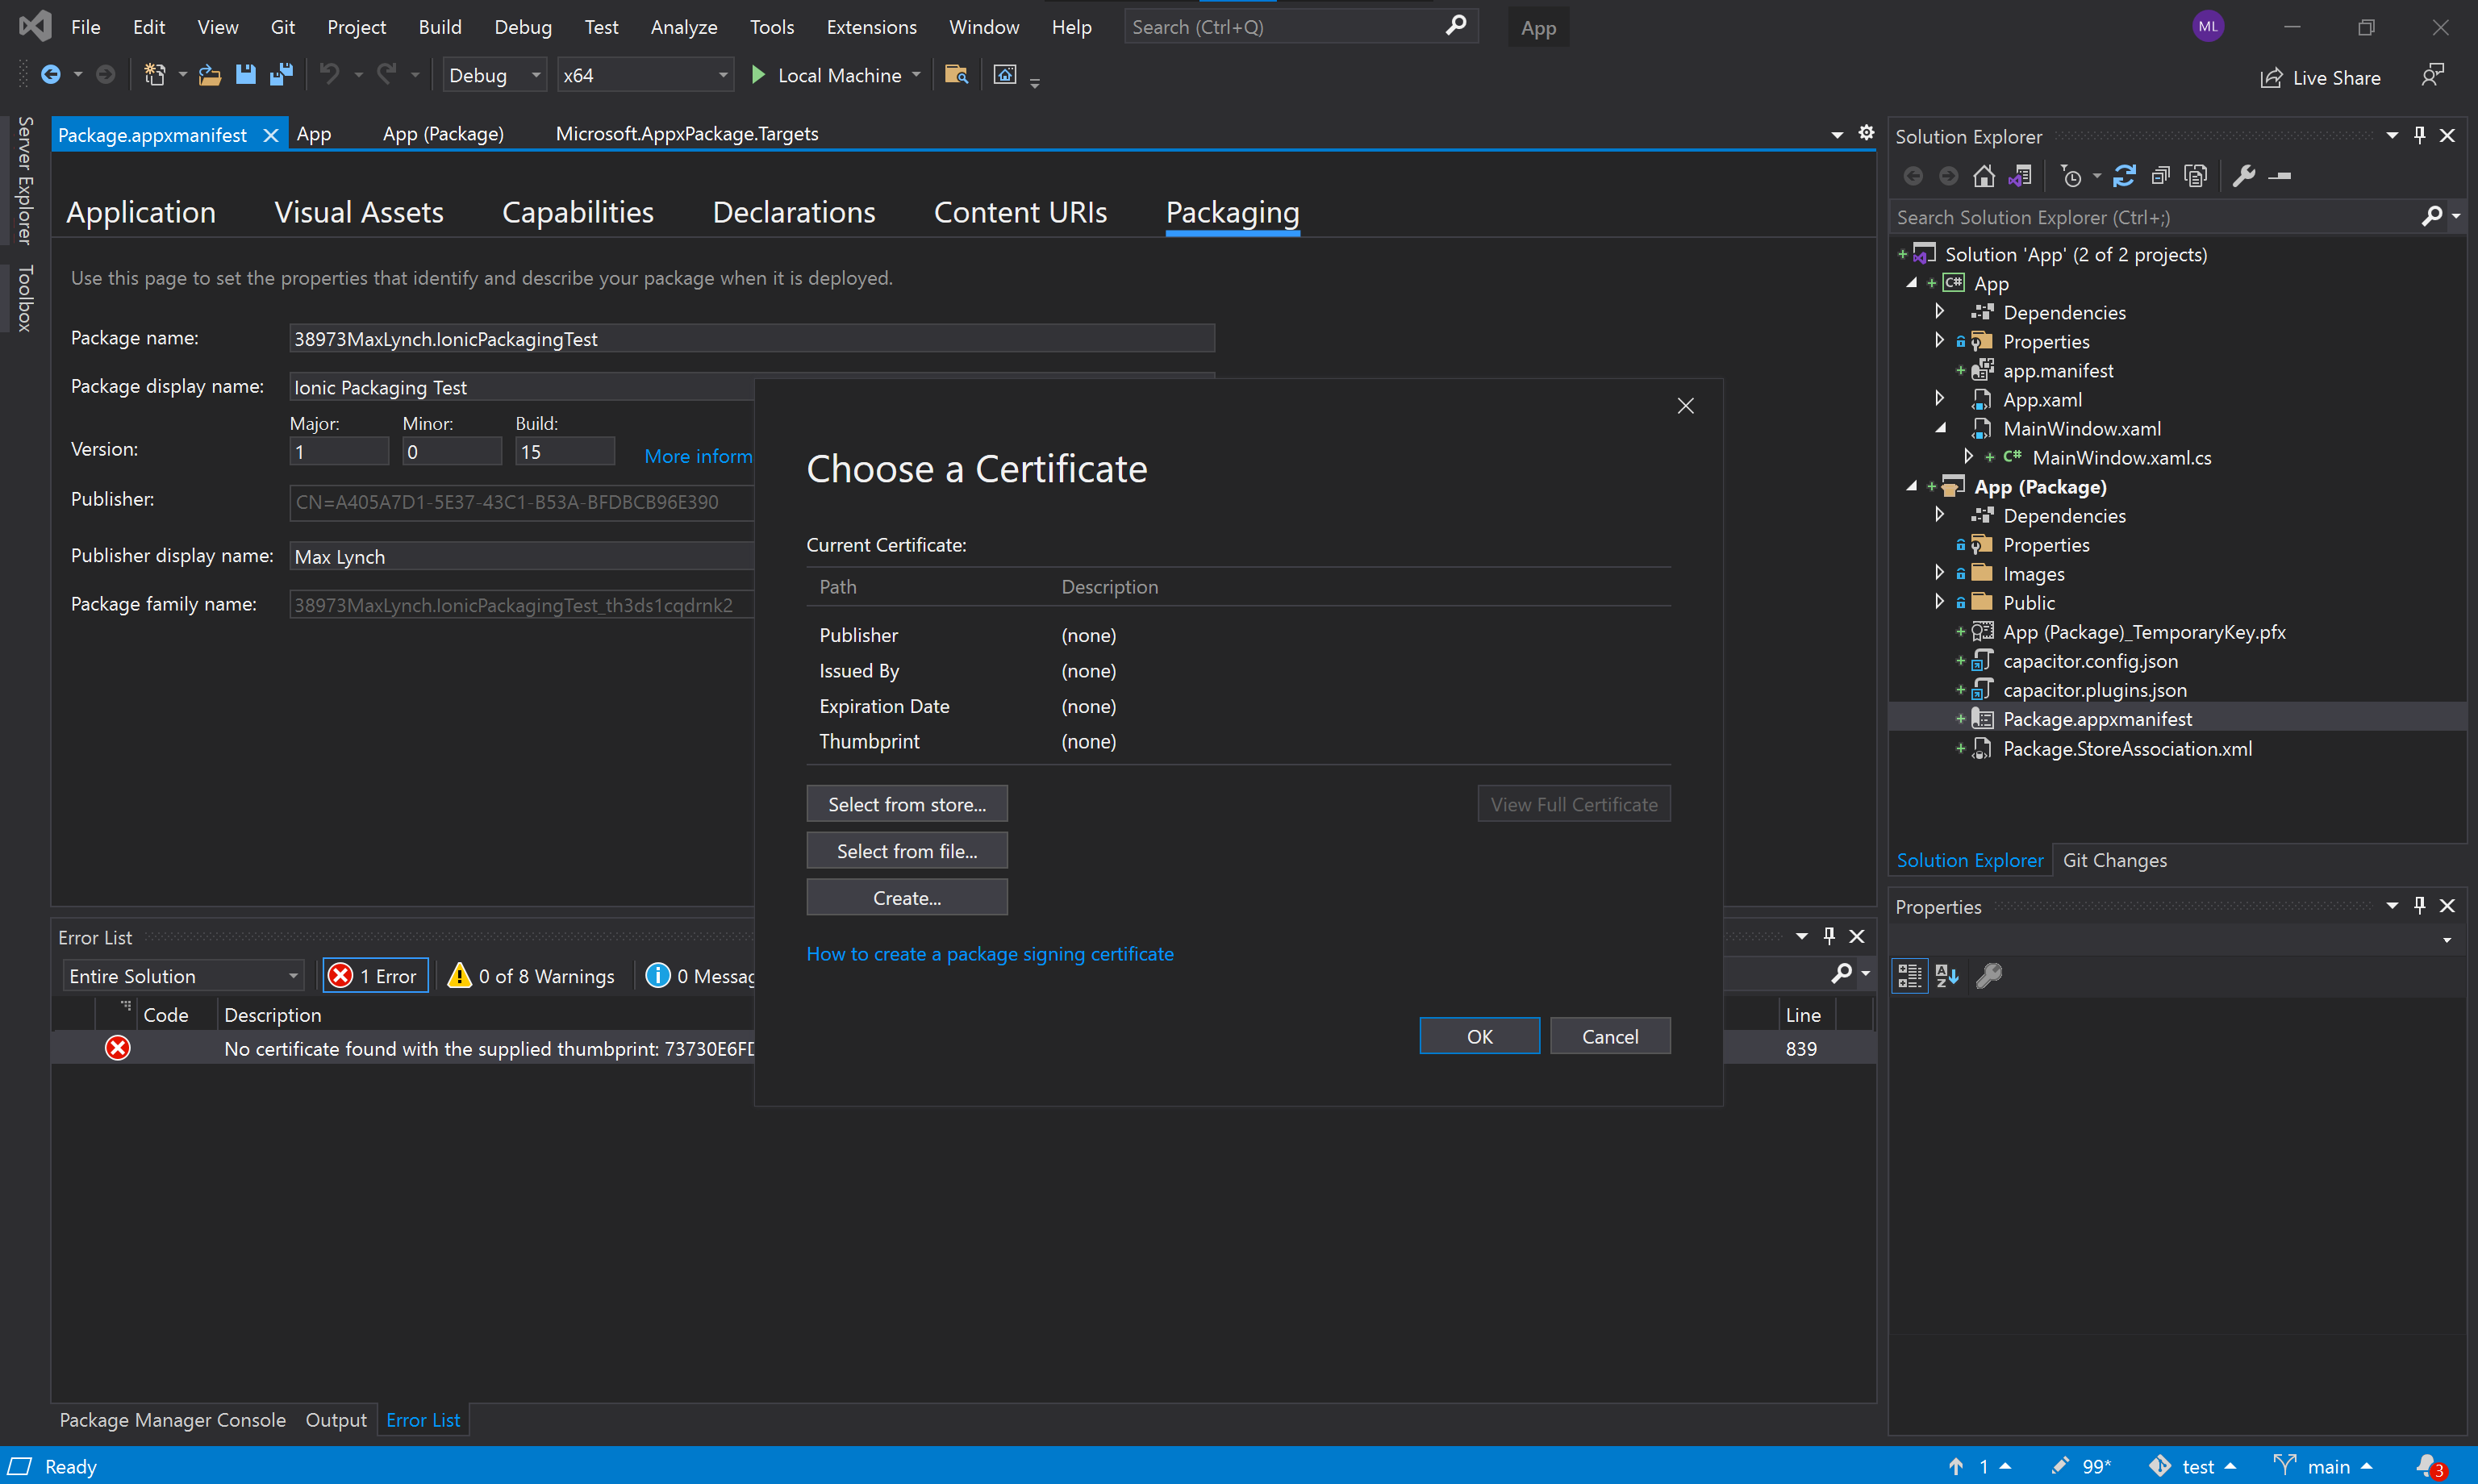The image size is (2478, 1484).
Task: Click OK in Choose a Certificate dialog
Action: (1479, 1036)
